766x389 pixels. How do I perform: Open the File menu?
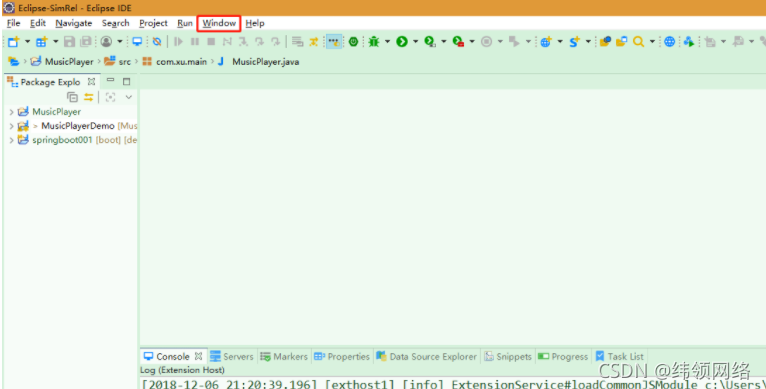(x=13, y=23)
